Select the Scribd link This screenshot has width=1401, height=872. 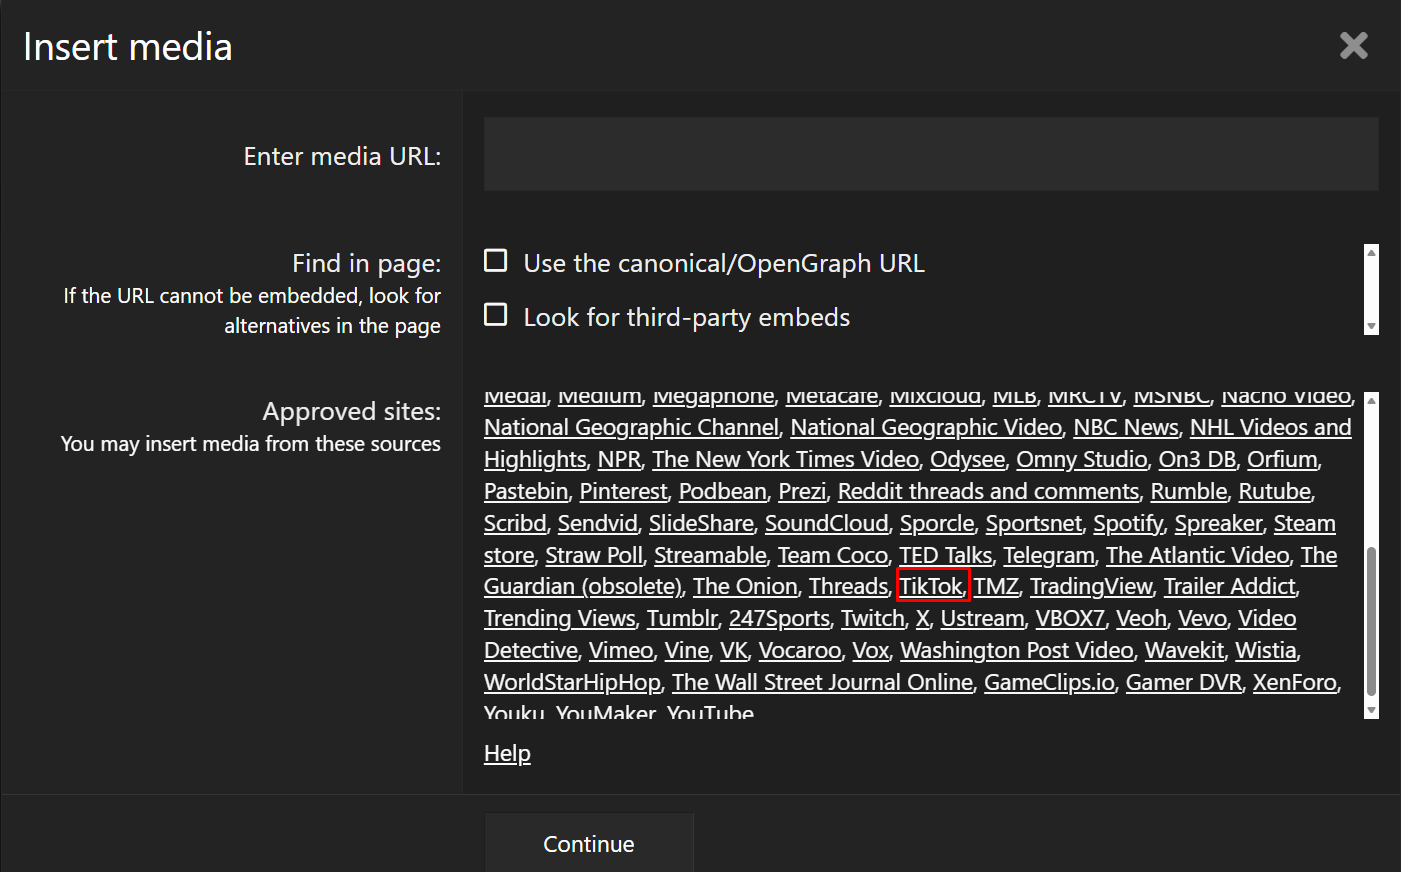click(515, 524)
